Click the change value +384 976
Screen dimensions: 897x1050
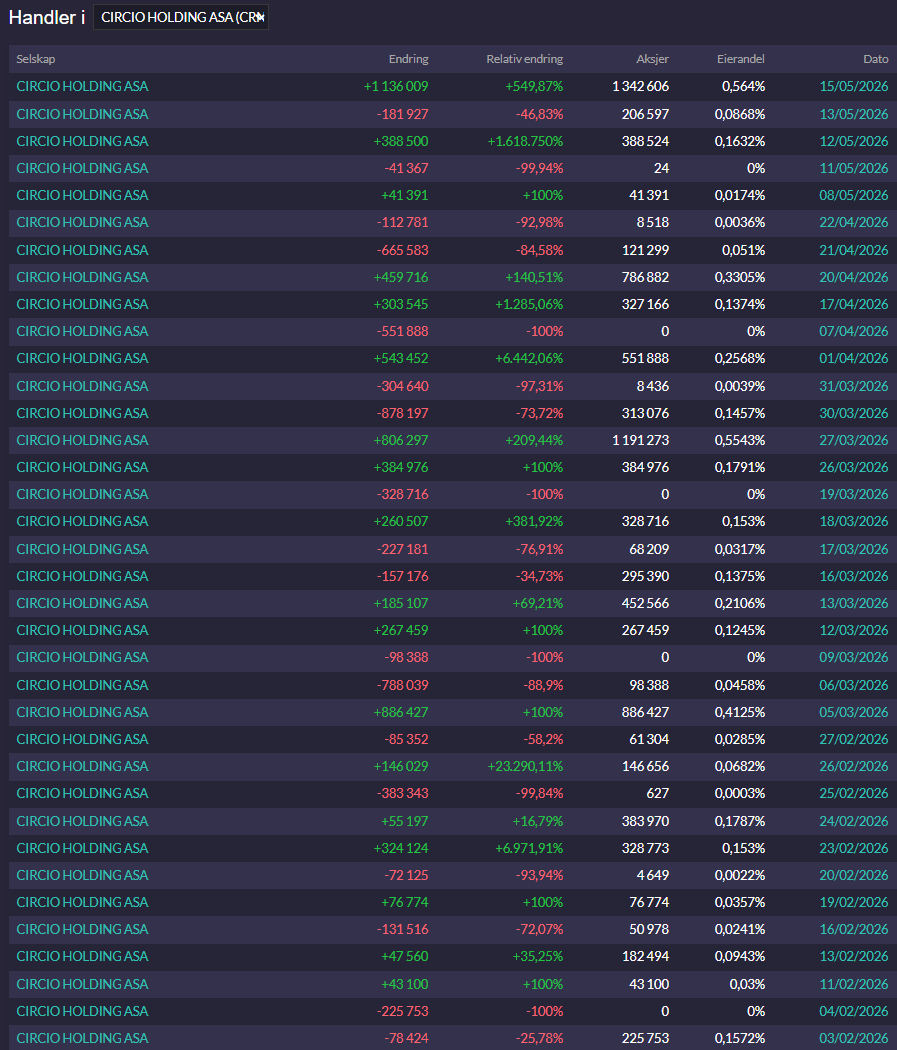click(x=400, y=467)
